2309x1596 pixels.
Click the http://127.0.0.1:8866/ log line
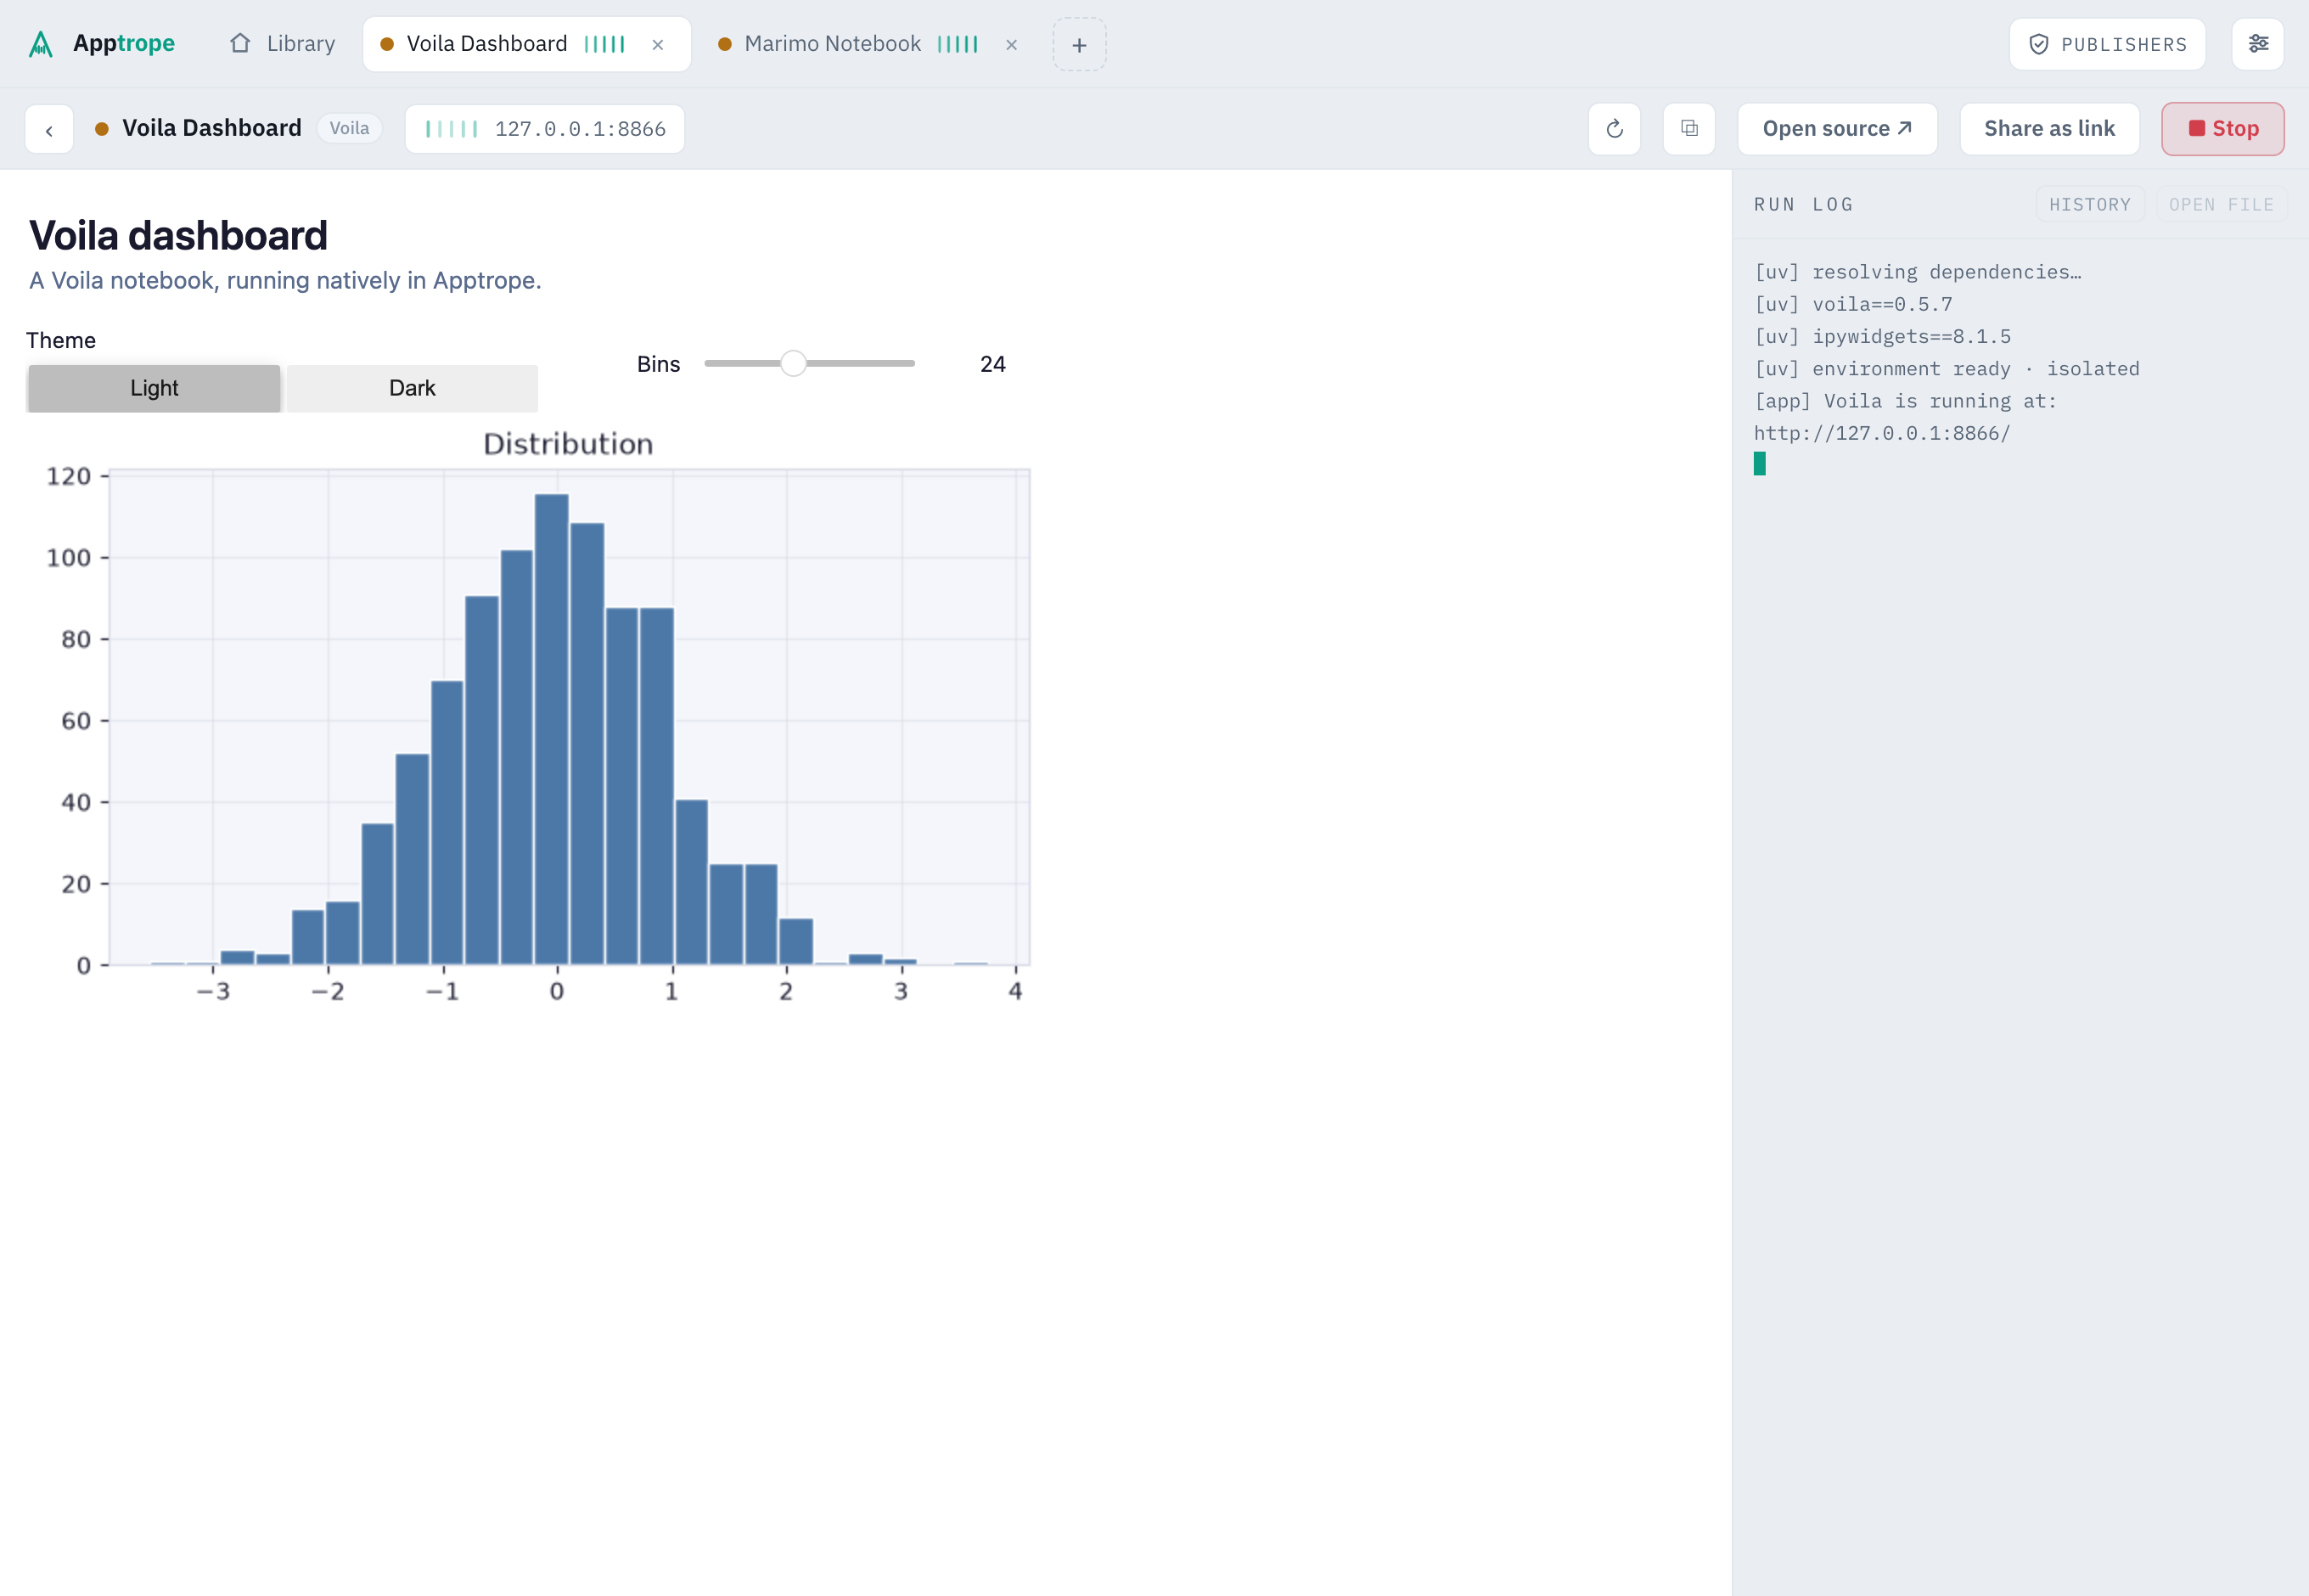(x=1881, y=433)
